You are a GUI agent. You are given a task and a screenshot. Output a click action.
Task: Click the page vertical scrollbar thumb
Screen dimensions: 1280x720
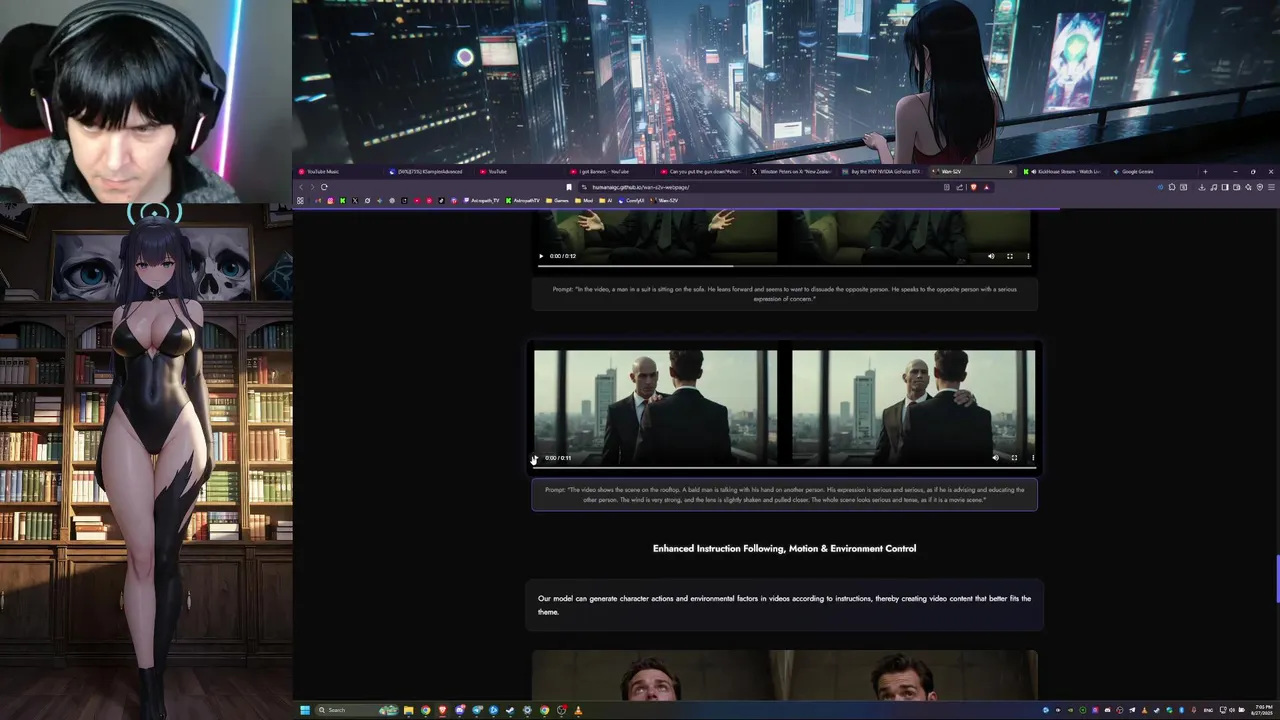coord(1277,580)
